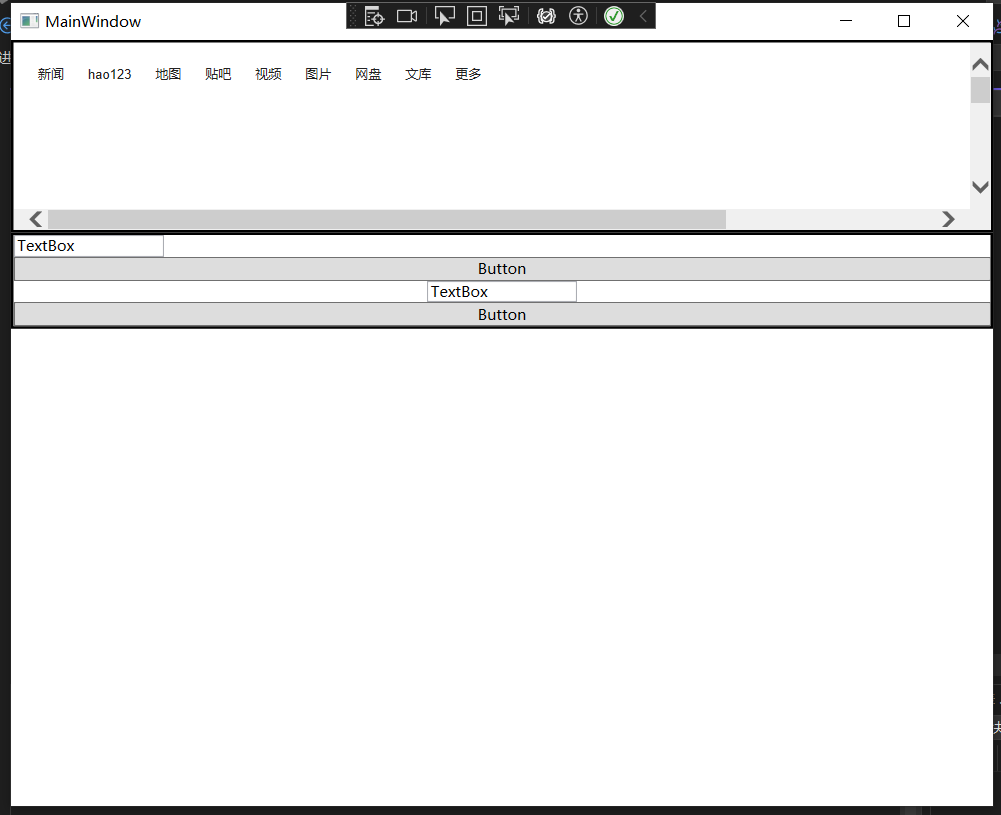The image size is (1001, 815).
Task: Open the 贴吧 link
Action: point(218,74)
